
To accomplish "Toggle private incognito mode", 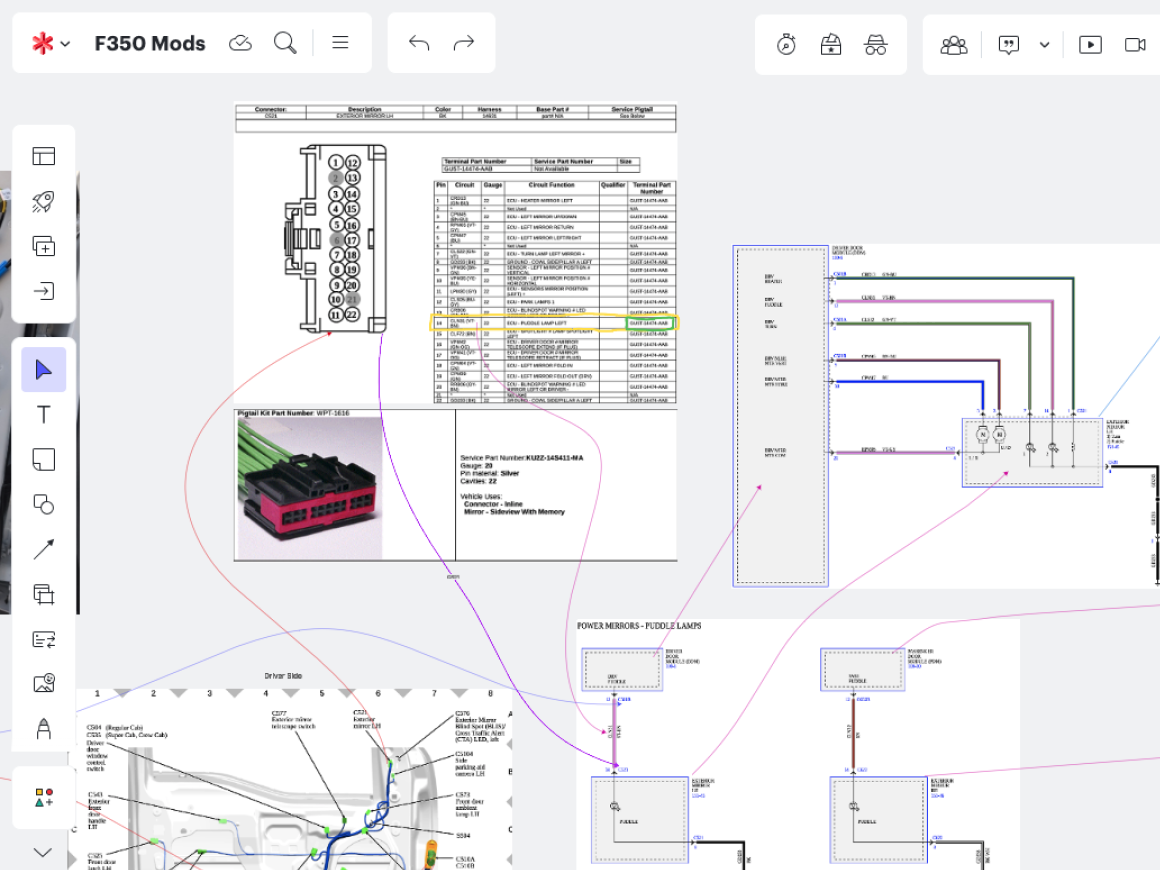I will pyautogui.click(x=876, y=44).
